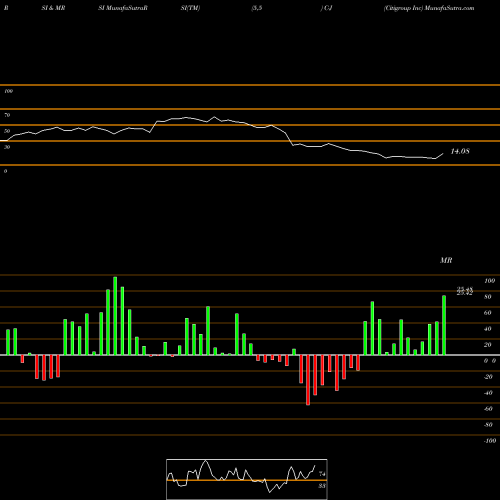
Task: Click the "(5,5" parameter text
Action: (257, 8)
